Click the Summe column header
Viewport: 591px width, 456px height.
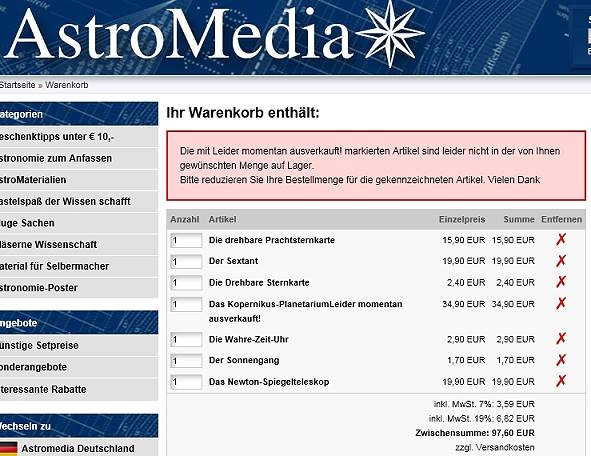[519, 219]
